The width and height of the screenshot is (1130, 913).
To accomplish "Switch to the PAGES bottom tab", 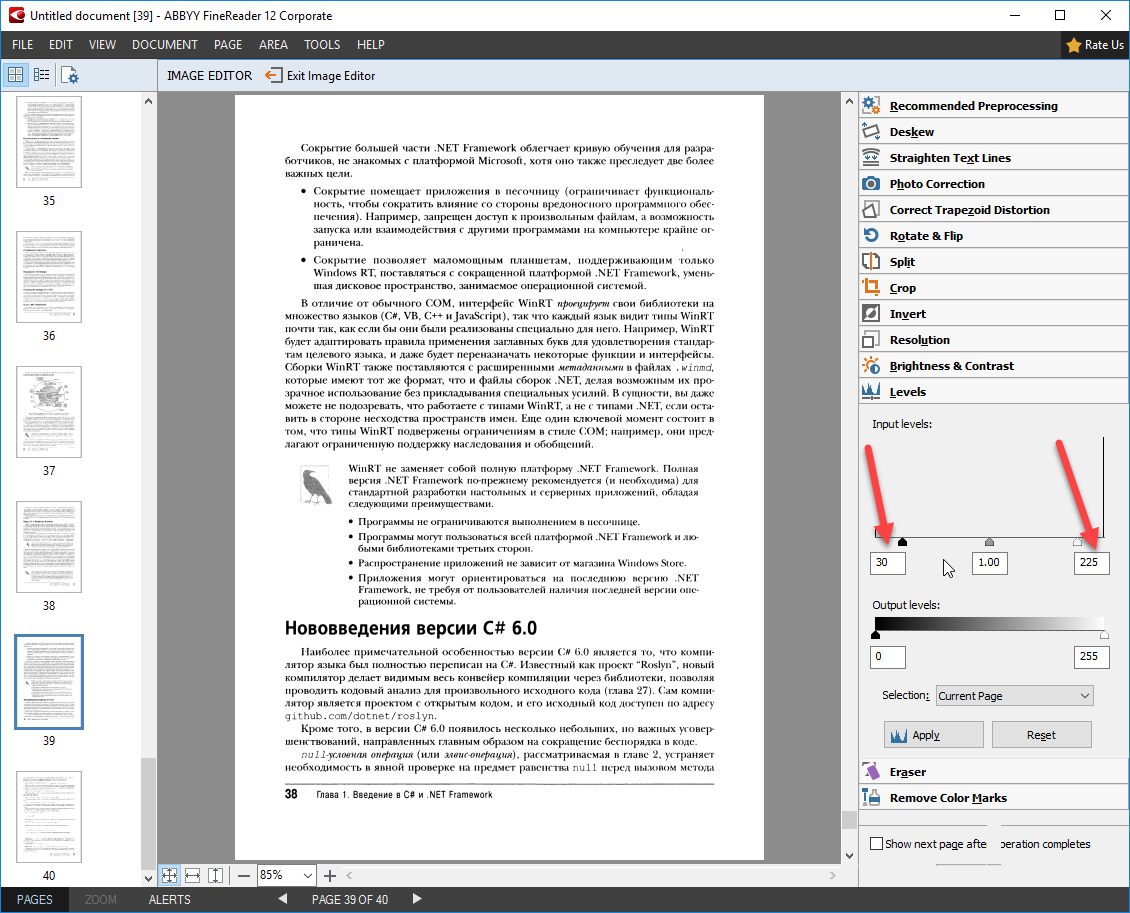I will [35, 899].
